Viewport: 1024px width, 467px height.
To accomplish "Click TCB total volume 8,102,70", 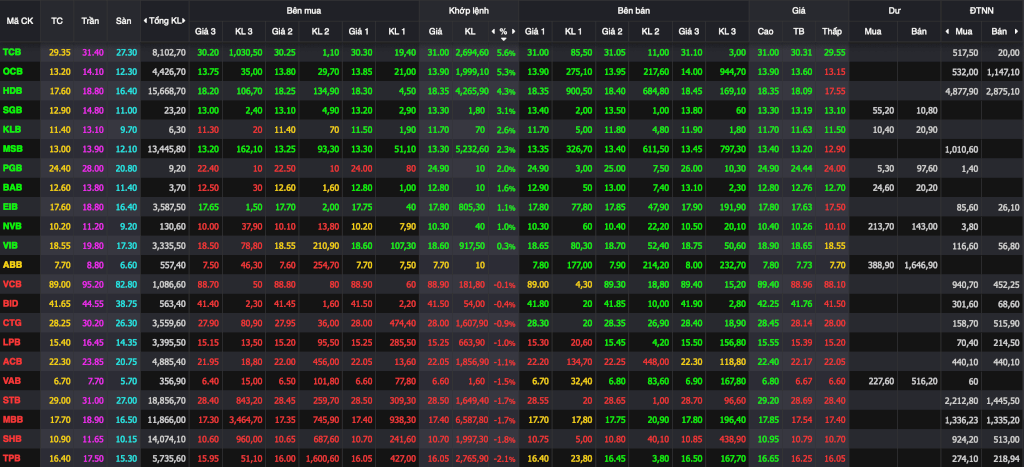I will click(x=169, y=52).
